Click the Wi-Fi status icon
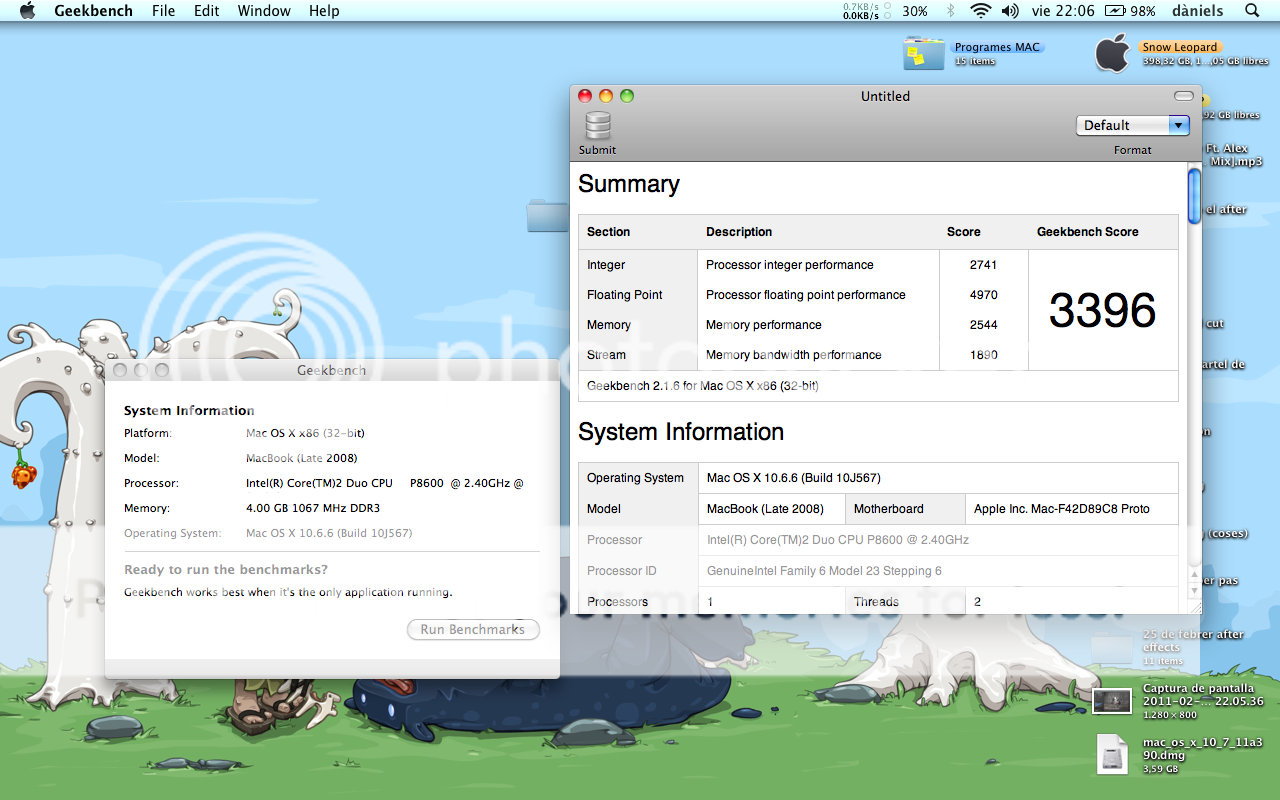1280x800 pixels. [980, 11]
